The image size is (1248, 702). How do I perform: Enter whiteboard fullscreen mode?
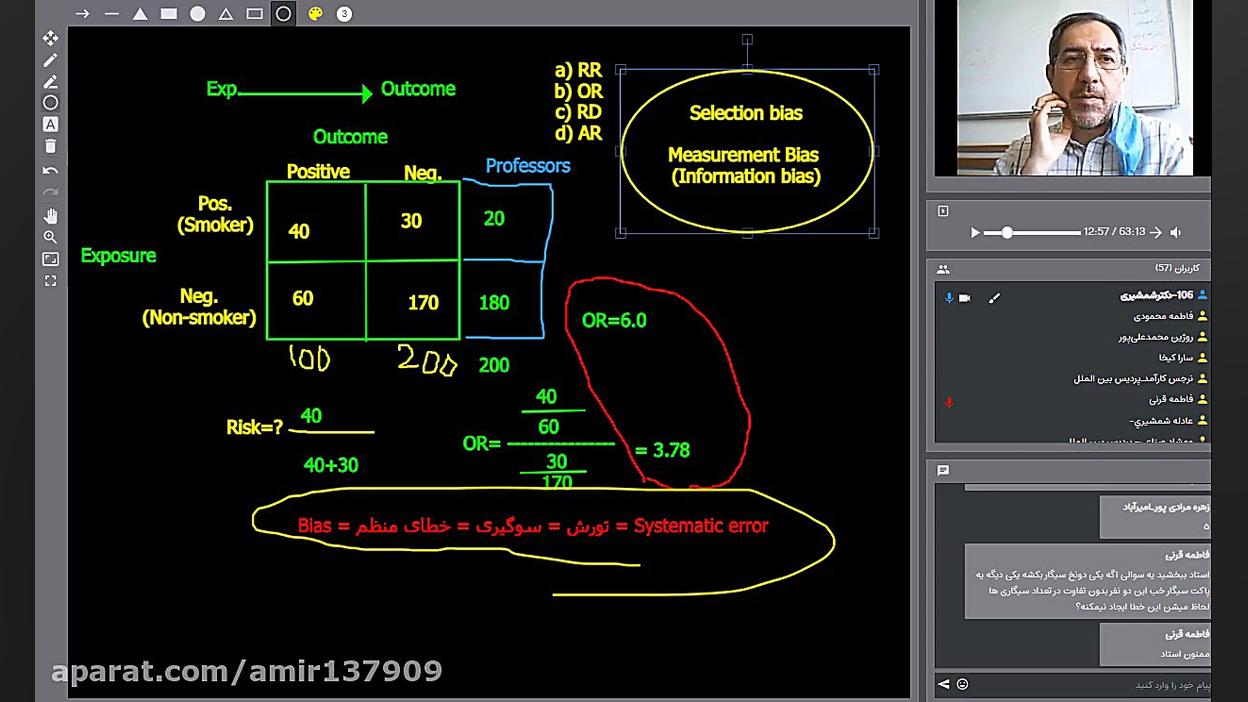tap(50, 281)
